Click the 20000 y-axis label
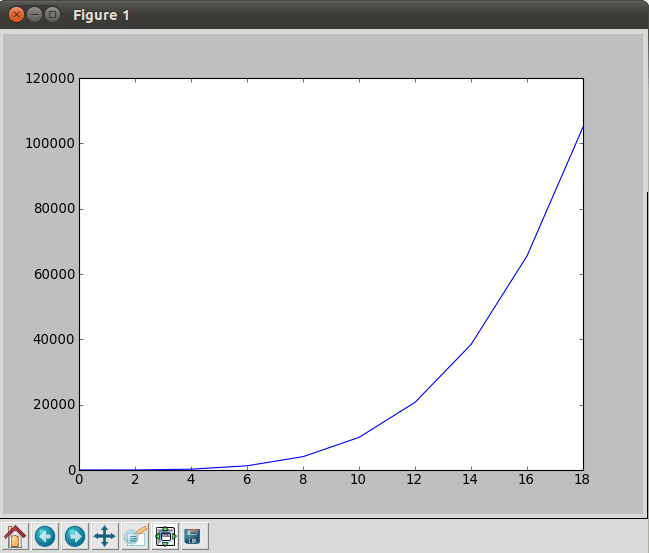Viewport: 649px width, 553px height. click(54, 404)
